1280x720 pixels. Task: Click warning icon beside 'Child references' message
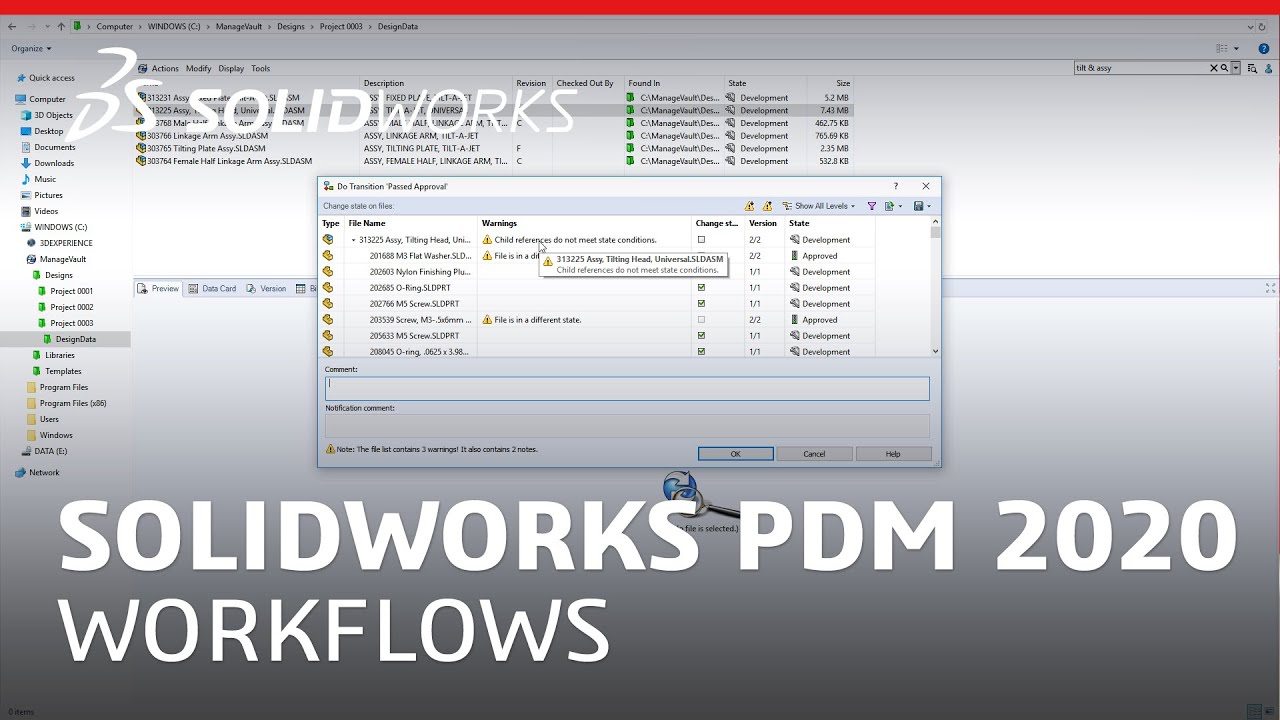(x=487, y=240)
